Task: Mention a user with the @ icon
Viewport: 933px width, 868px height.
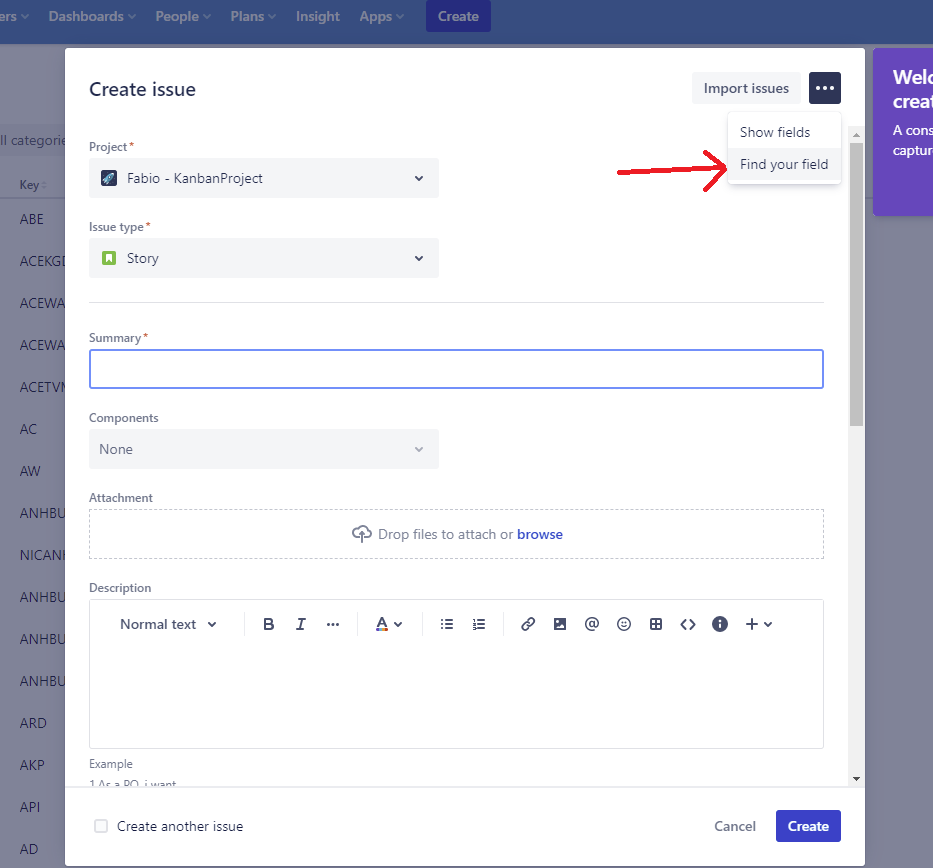Action: pyautogui.click(x=591, y=623)
